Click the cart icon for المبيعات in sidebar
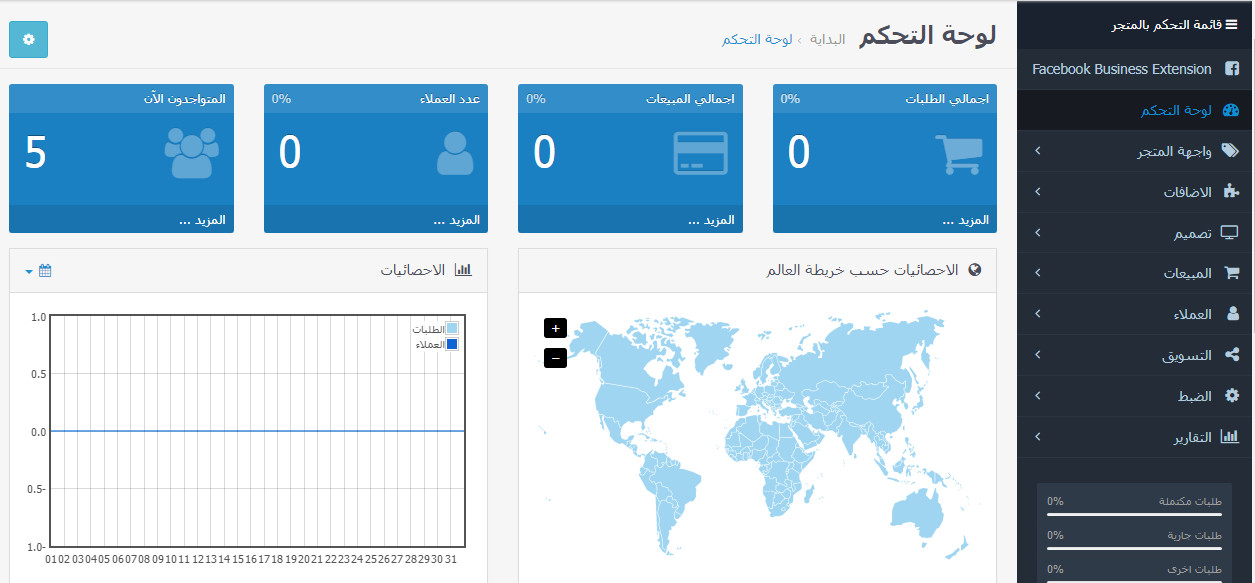1255x583 pixels. click(1231, 273)
